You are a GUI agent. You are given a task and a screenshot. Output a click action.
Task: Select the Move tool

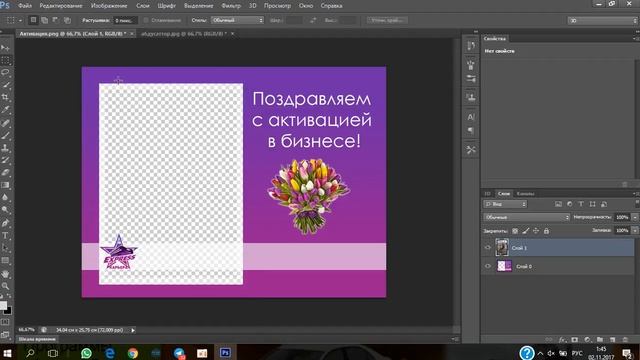pyautogui.click(x=5, y=48)
